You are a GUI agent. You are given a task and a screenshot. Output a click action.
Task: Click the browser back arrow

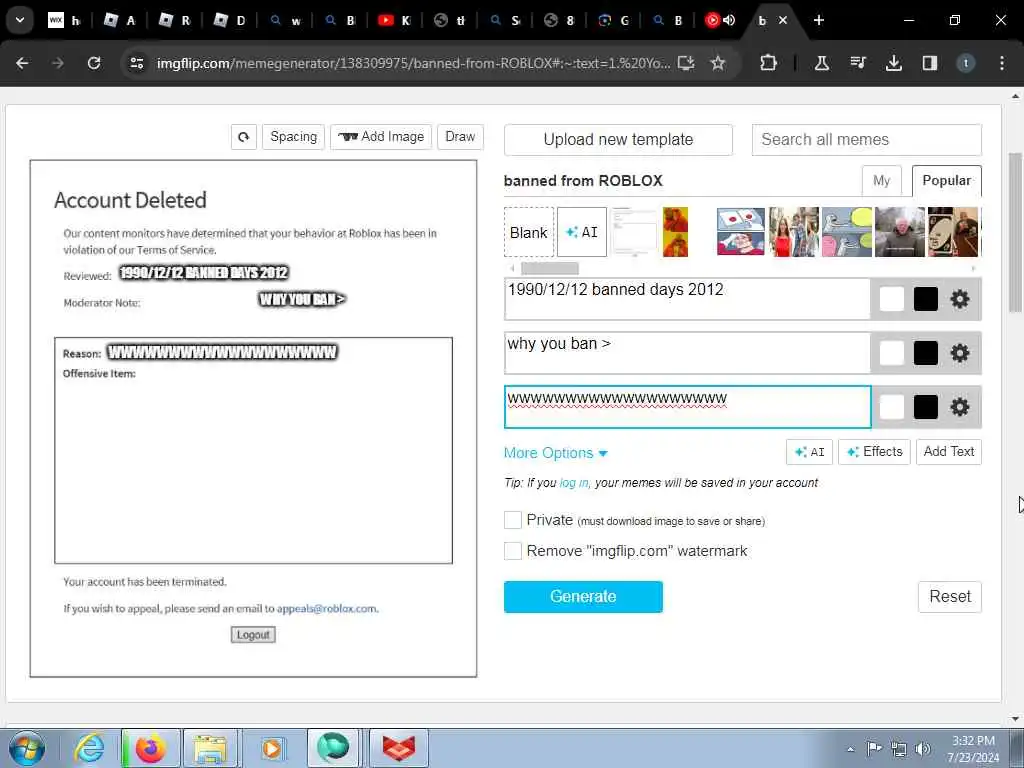pos(22,63)
